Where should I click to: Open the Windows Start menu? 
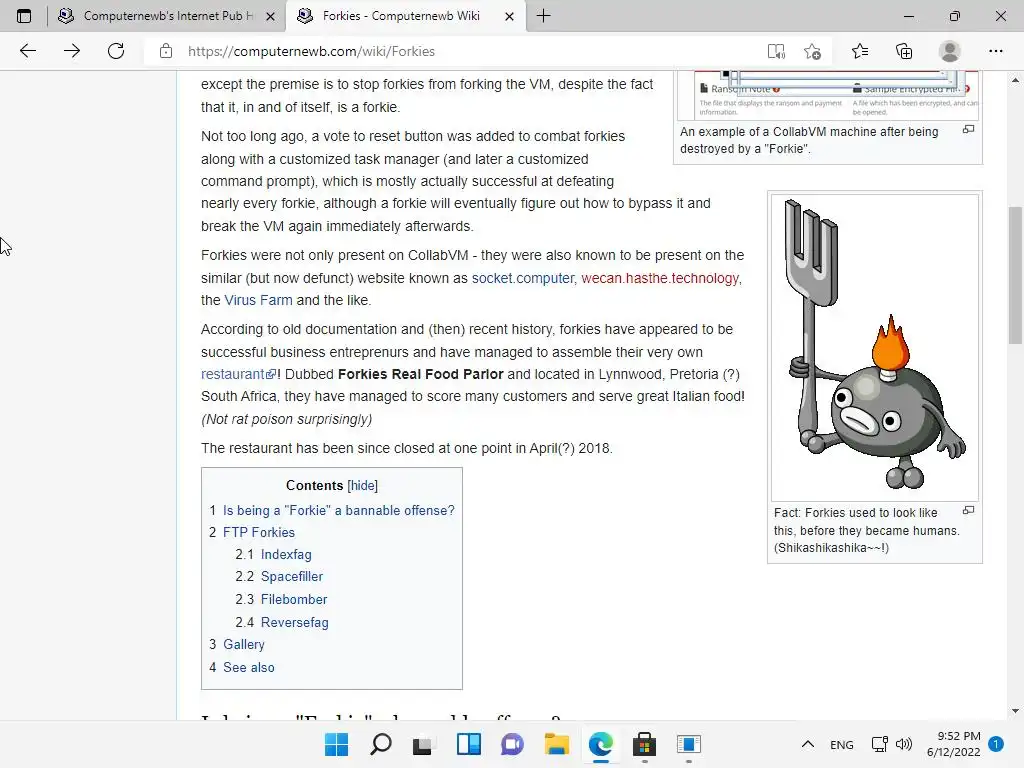point(336,744)
